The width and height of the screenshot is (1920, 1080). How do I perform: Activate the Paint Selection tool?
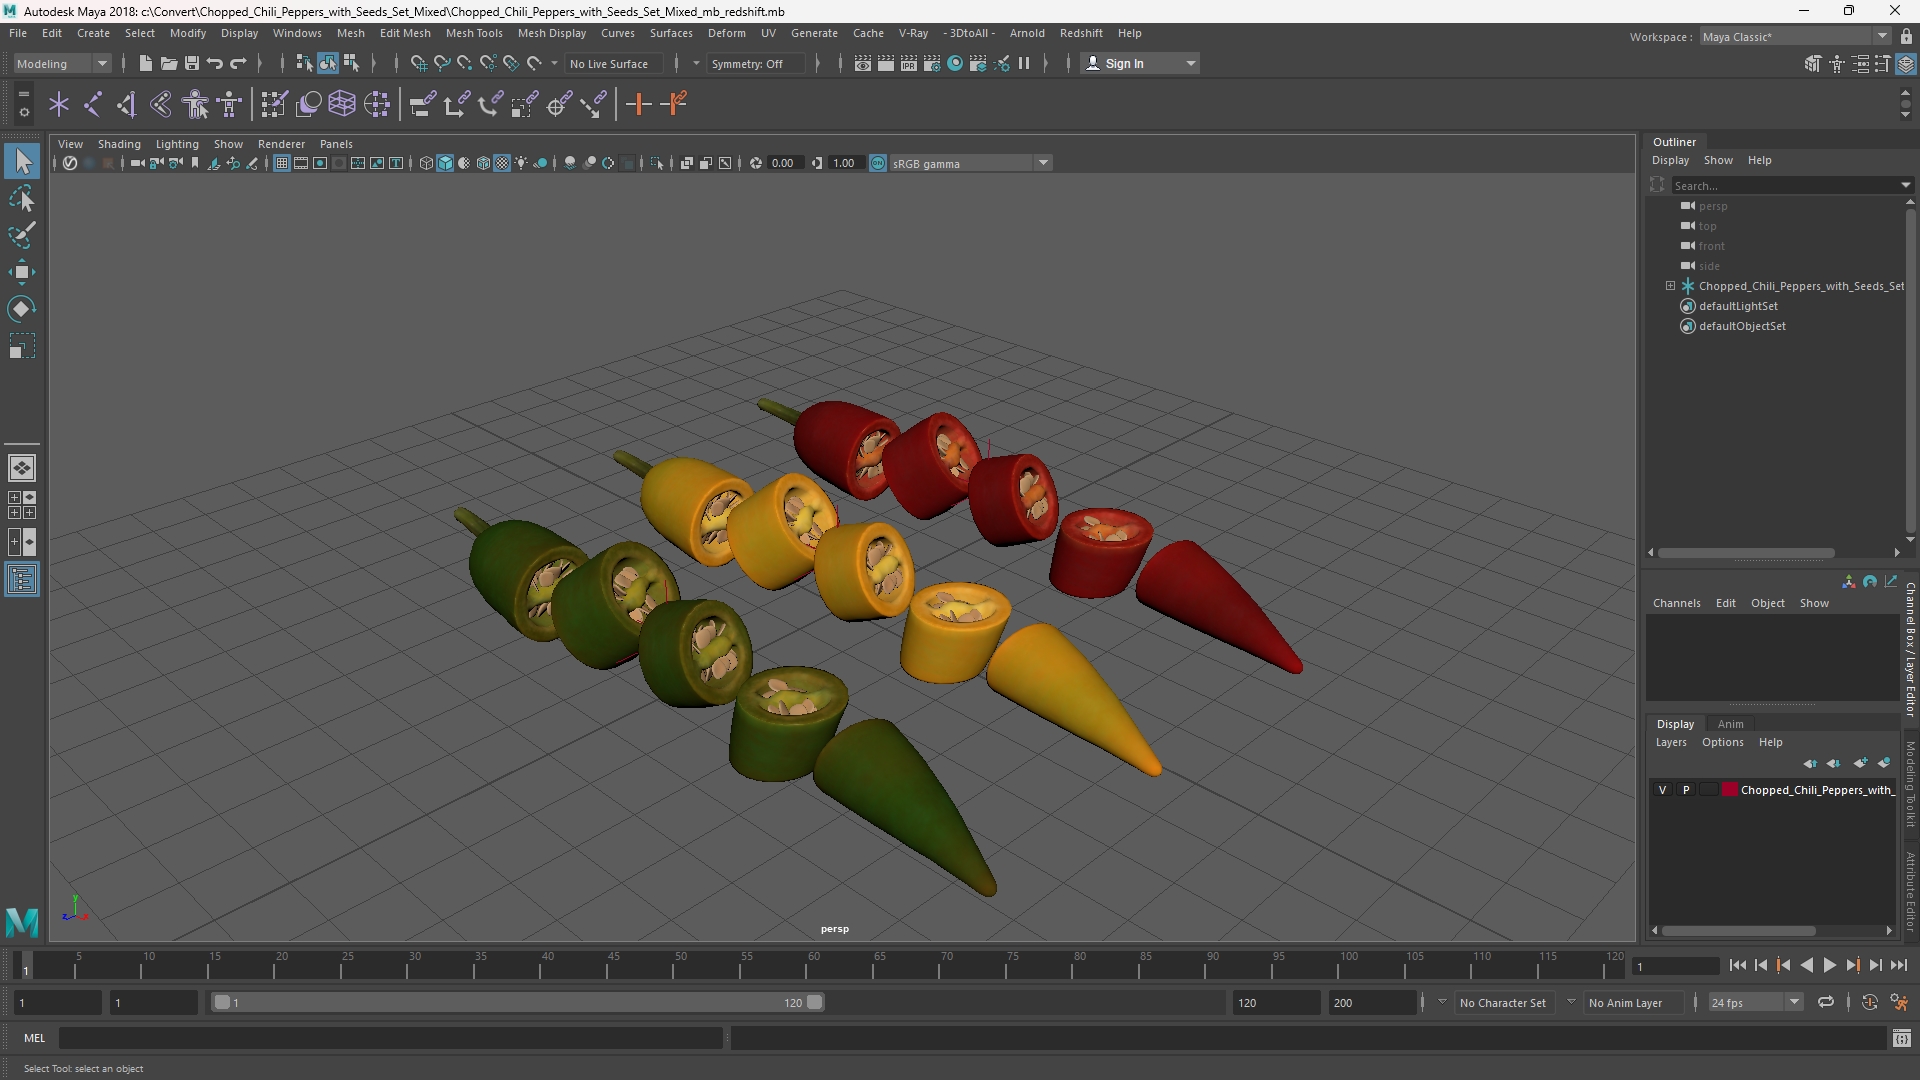click(22, 235)
